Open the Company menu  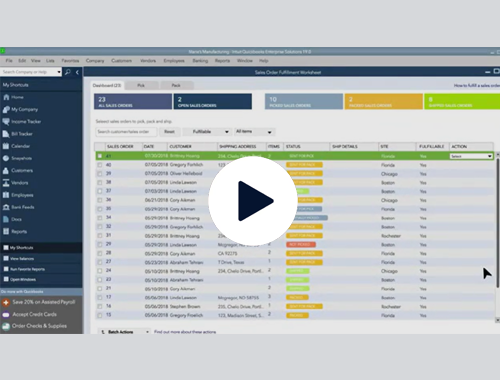[95, 61]
